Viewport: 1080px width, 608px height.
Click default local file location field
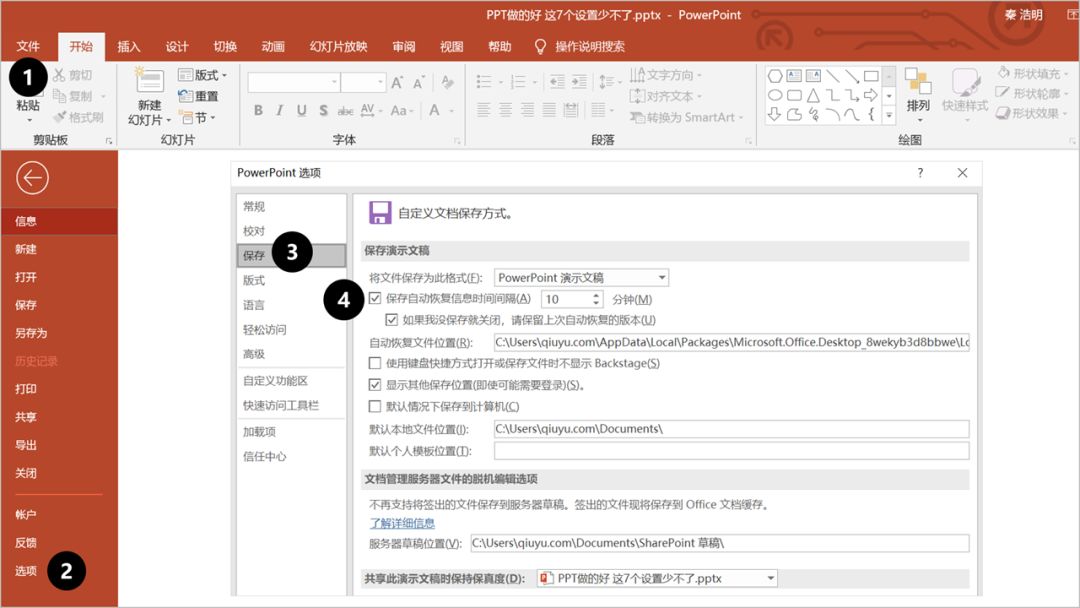point(731,429)
